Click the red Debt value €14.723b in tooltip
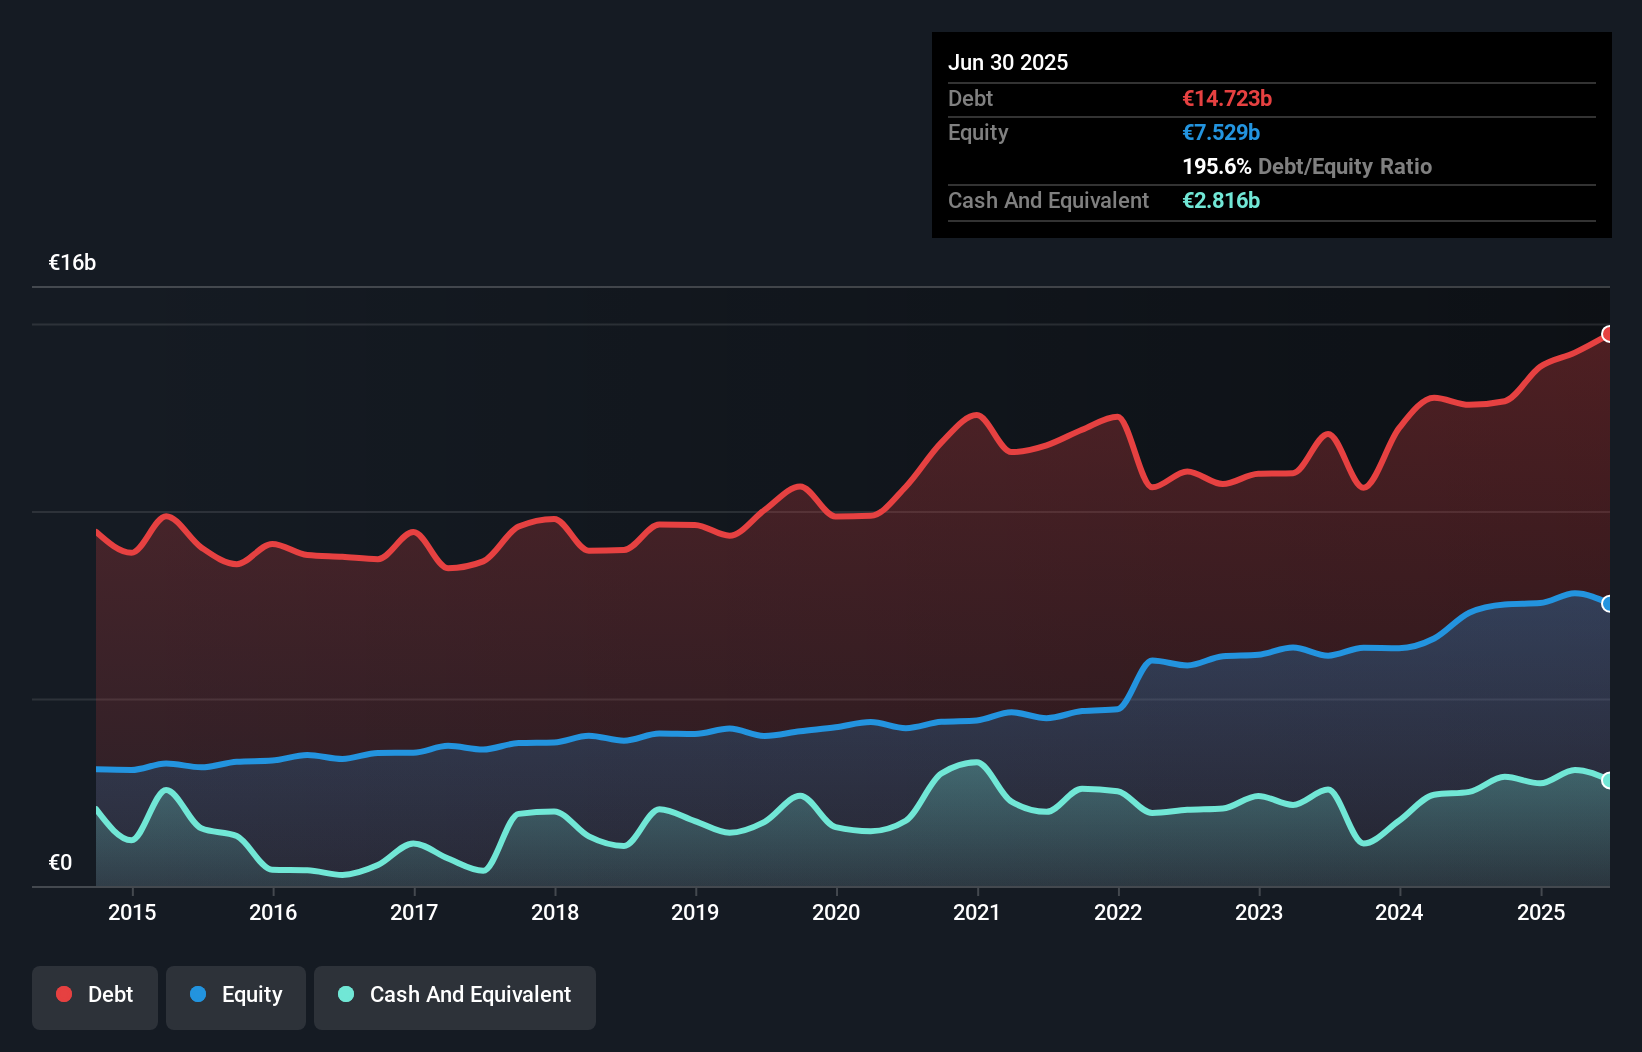The image size is (1642, 1052). pos(1226,98)
